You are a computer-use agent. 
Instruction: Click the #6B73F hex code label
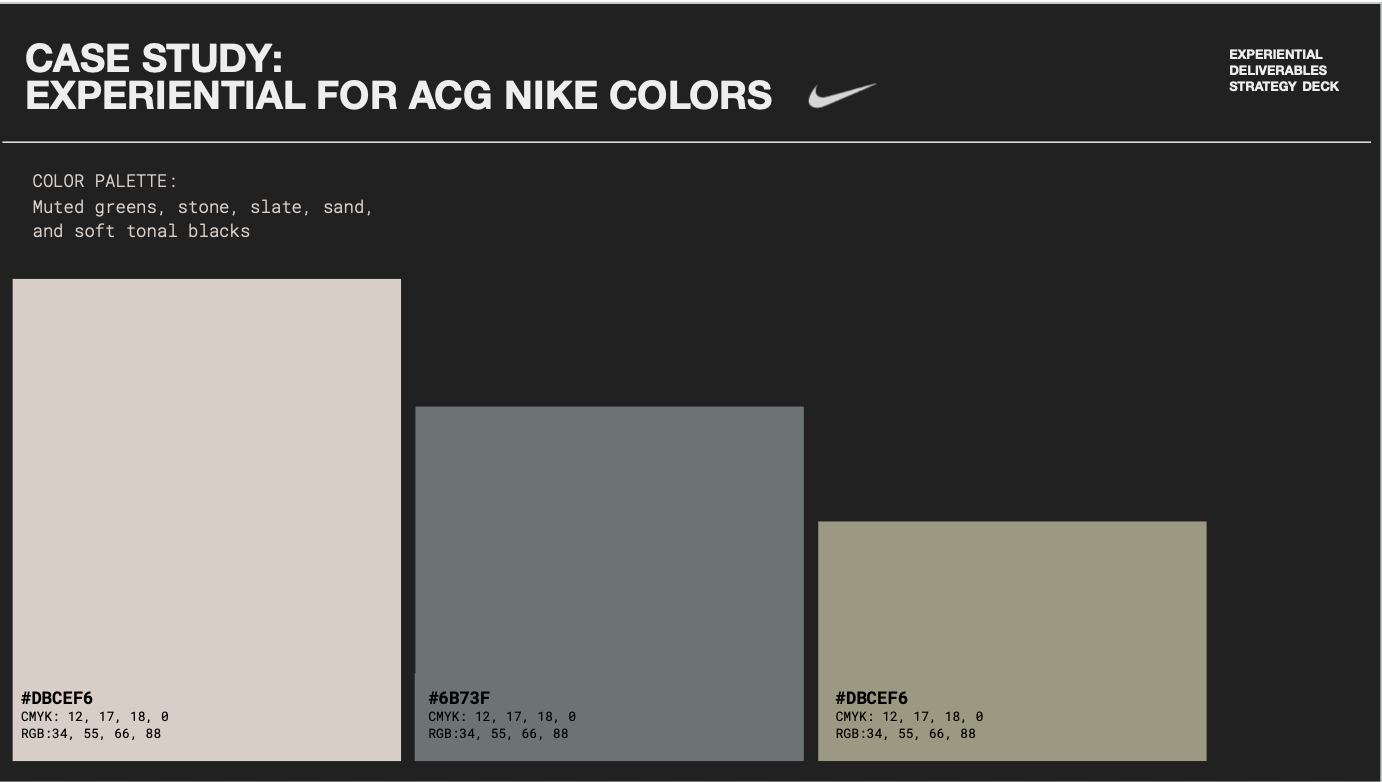coord(459,698)
